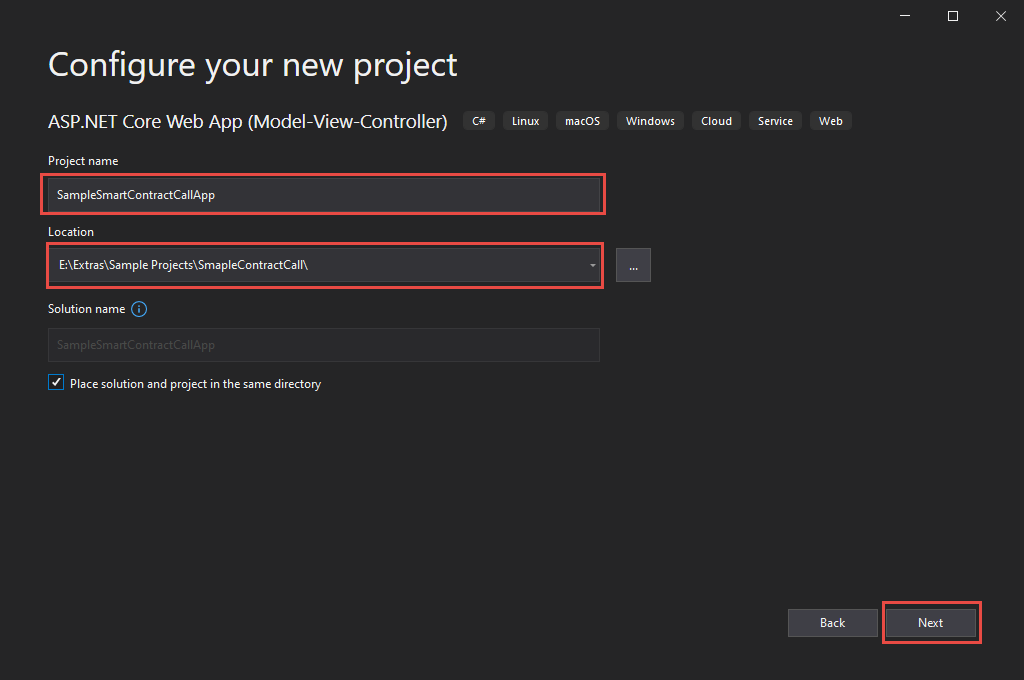Select the Solution name text box

(323, 344)
